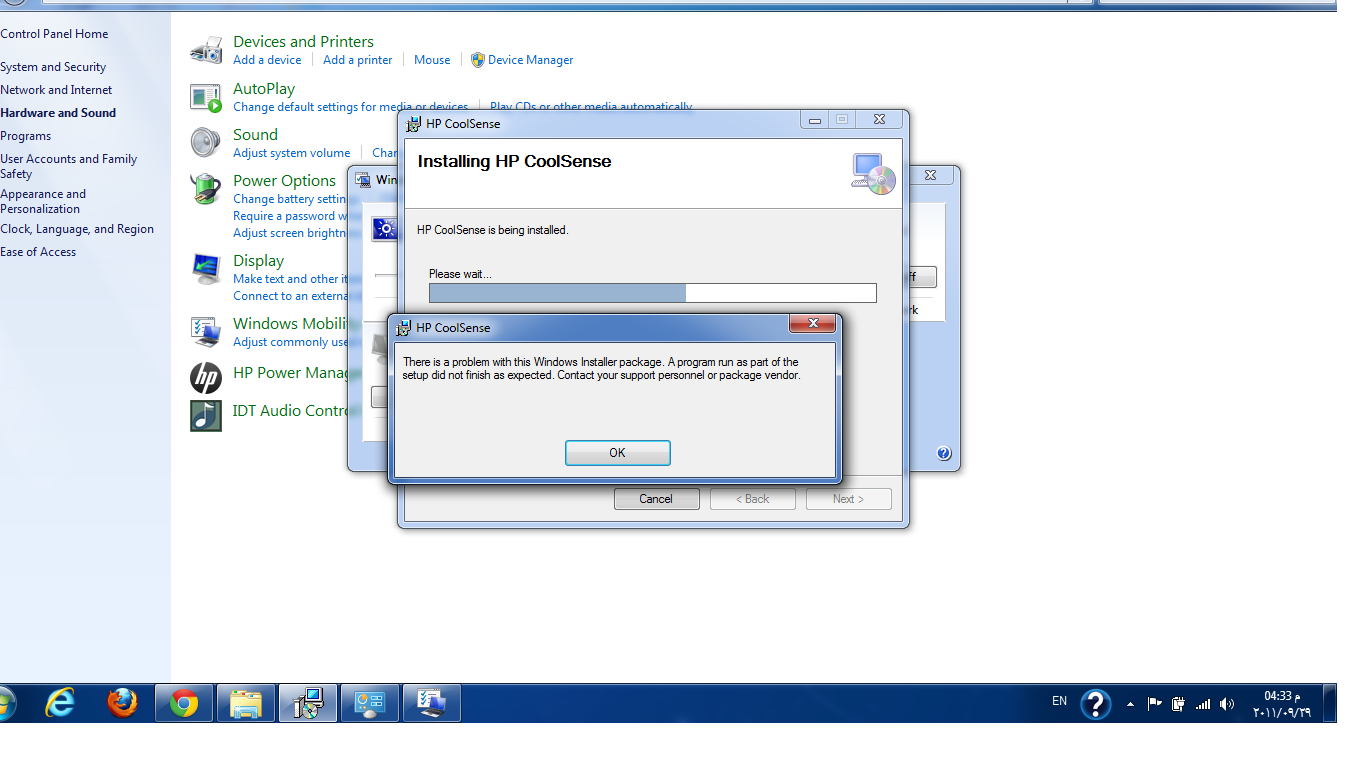This screenshot has height=768, width=1366.
Task: Show hidden system tray icons
Action: 1130,704
